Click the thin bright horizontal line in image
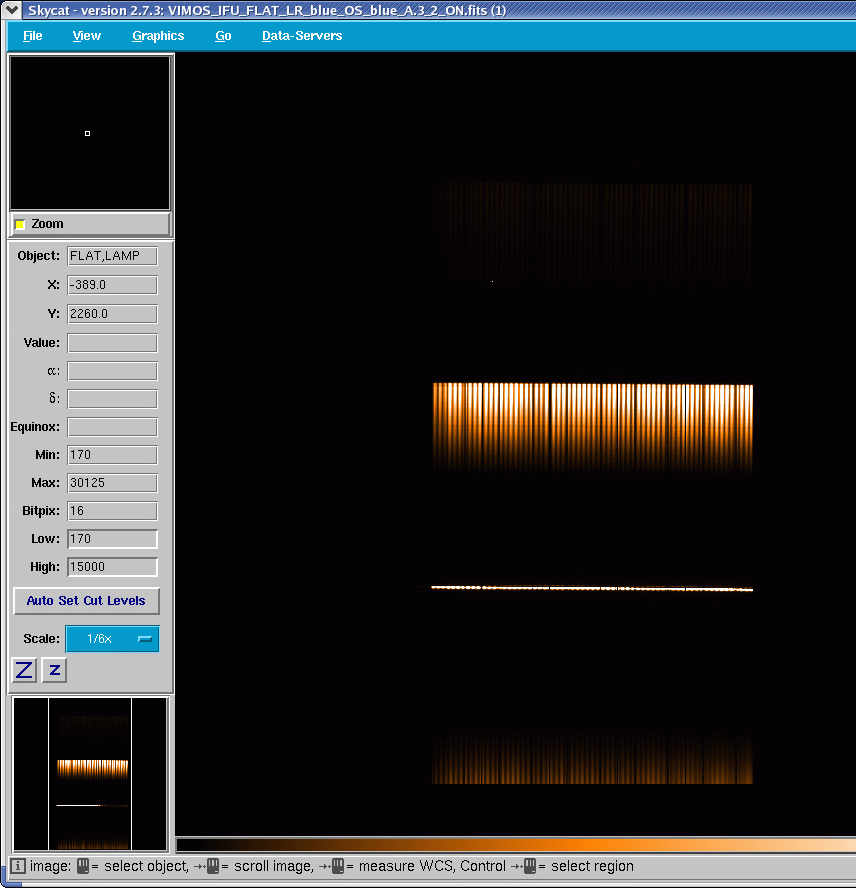This screenshot has height=888, width=856. 592,588
